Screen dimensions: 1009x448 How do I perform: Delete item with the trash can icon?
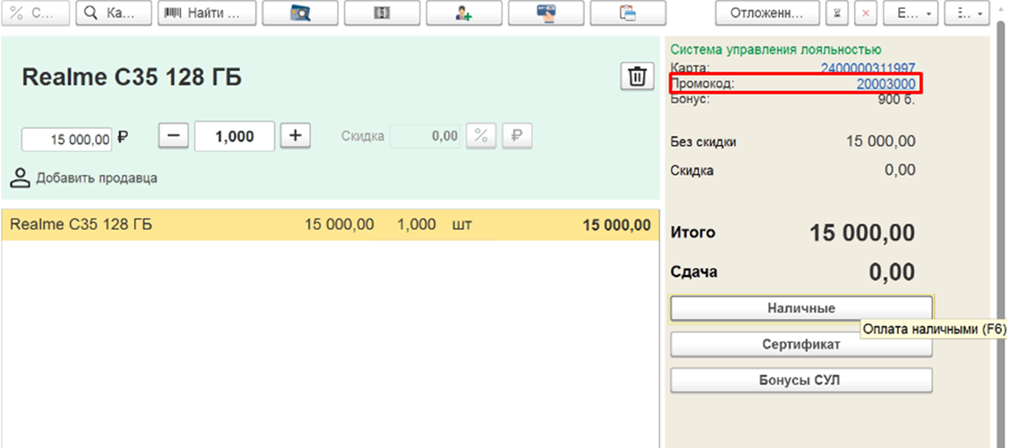pyautogui.click(x=637, y=76)
